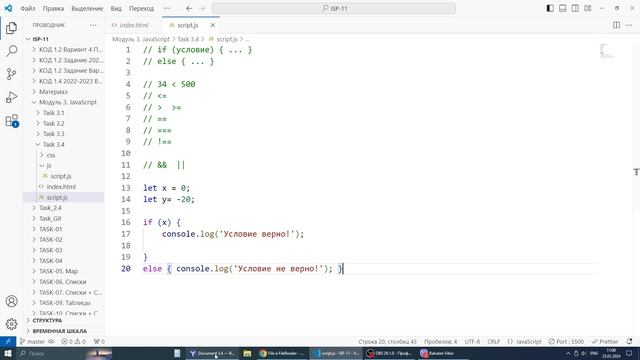The height and width of the screenshot is (360, 640).
Task: Expand Материал folder
Action: point(64,91)
